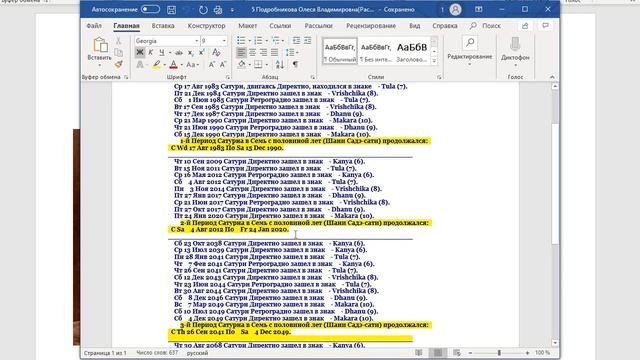The height and width of the screenshot is (360, 640).
Task: Toggle Center paragraph alignment
Action: pyautogui.click(x=252, y=52)
